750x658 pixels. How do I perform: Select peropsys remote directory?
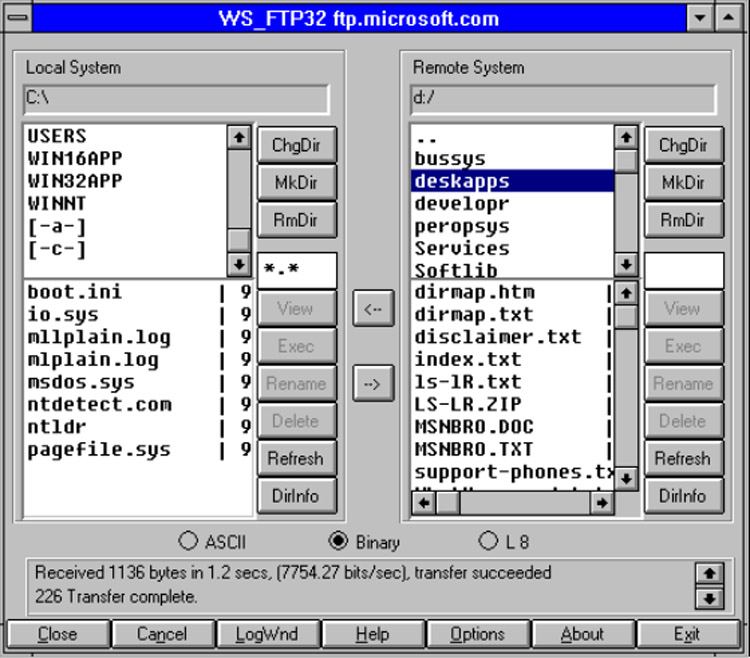(512, 226)
